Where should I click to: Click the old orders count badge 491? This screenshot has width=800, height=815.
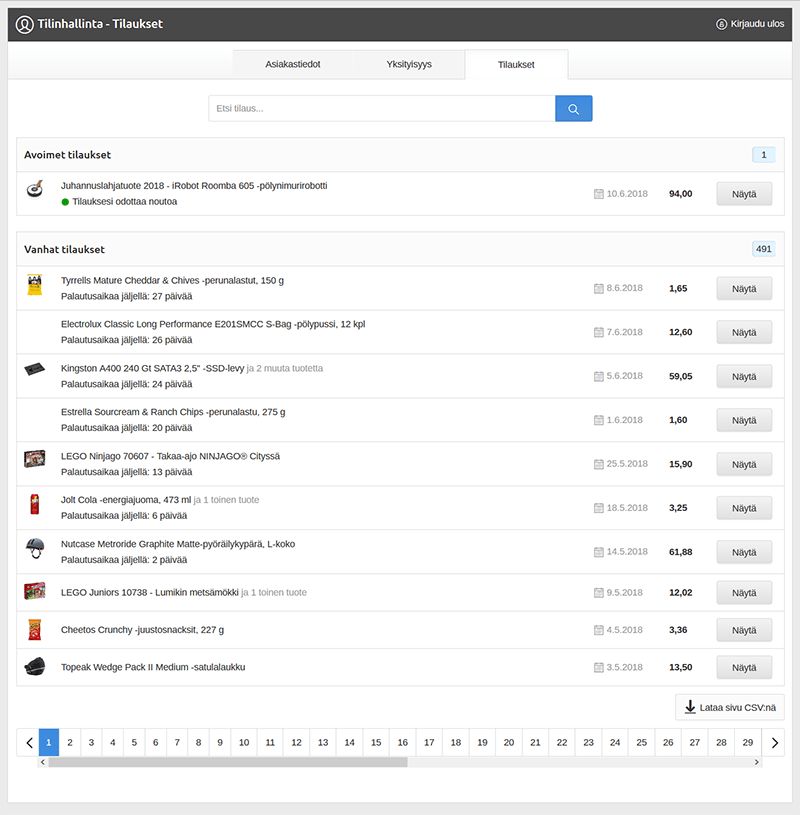tap(764, 249)
